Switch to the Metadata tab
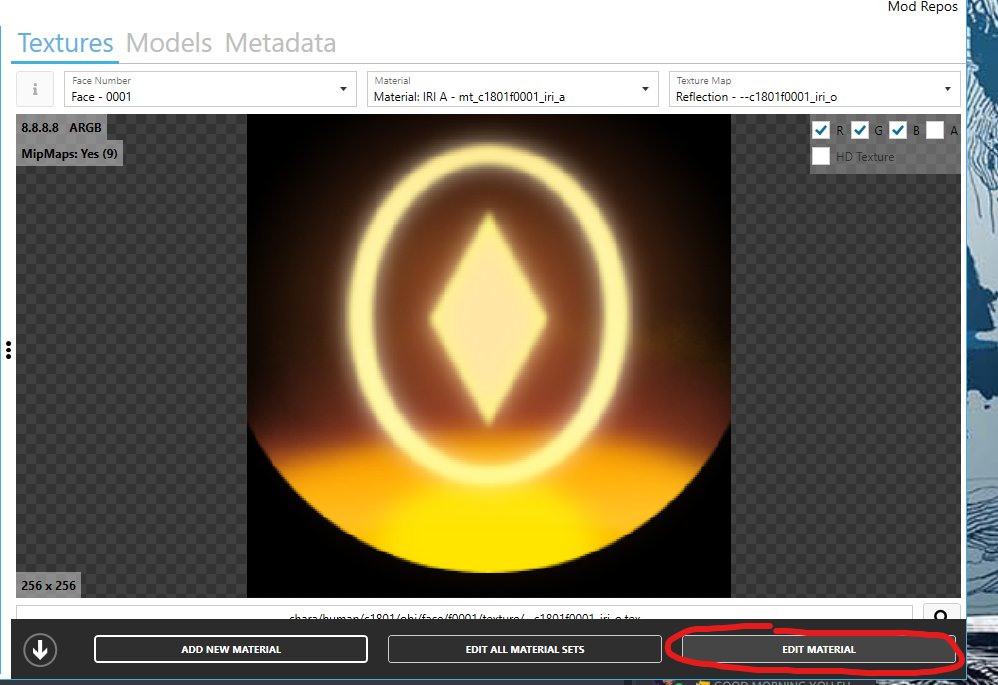This screenshot has width=998, height=685. (280, 43)
